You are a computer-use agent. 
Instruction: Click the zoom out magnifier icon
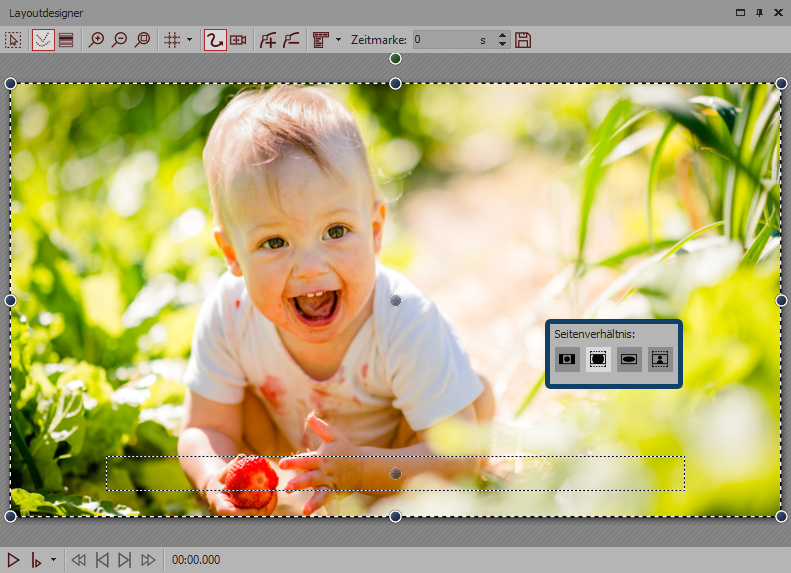119,40
